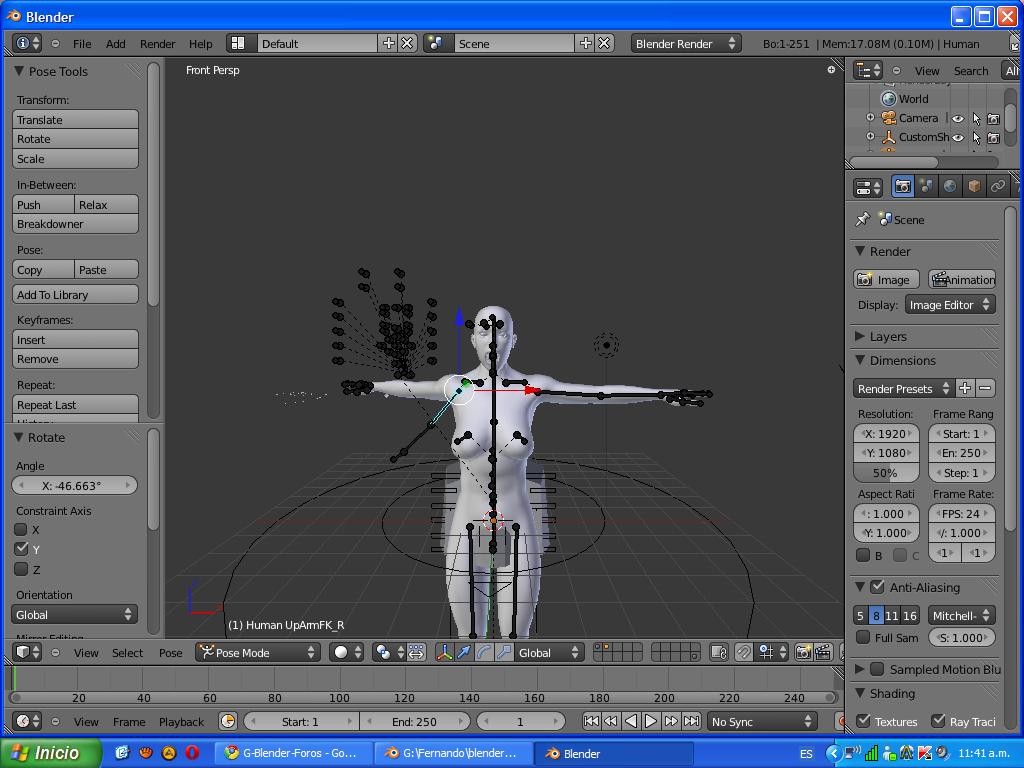
Task: Enable the X constraint axis checkbox
Action: [21, 530]
